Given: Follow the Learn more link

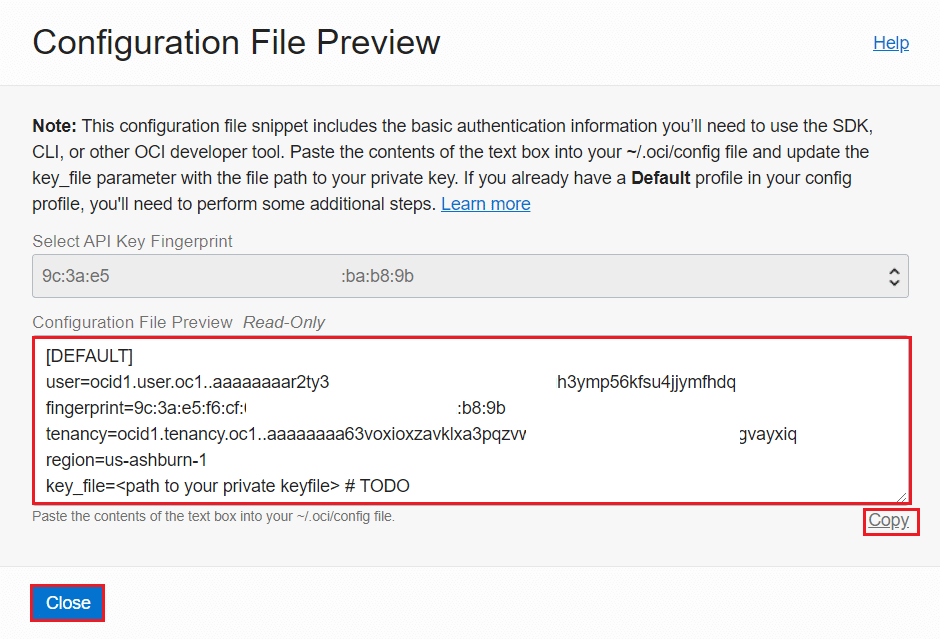Looking at the screenshot, I should pyautogui.click(x=486, y=204).
